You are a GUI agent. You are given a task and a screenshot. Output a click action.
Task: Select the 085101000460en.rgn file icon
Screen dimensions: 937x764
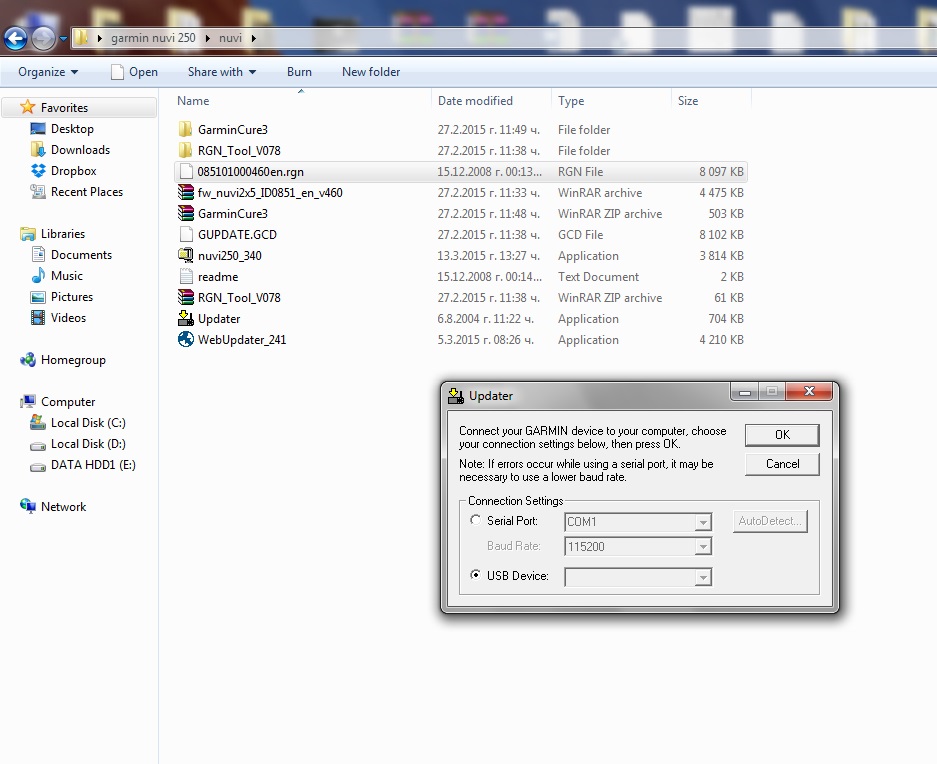click(186, 172)
